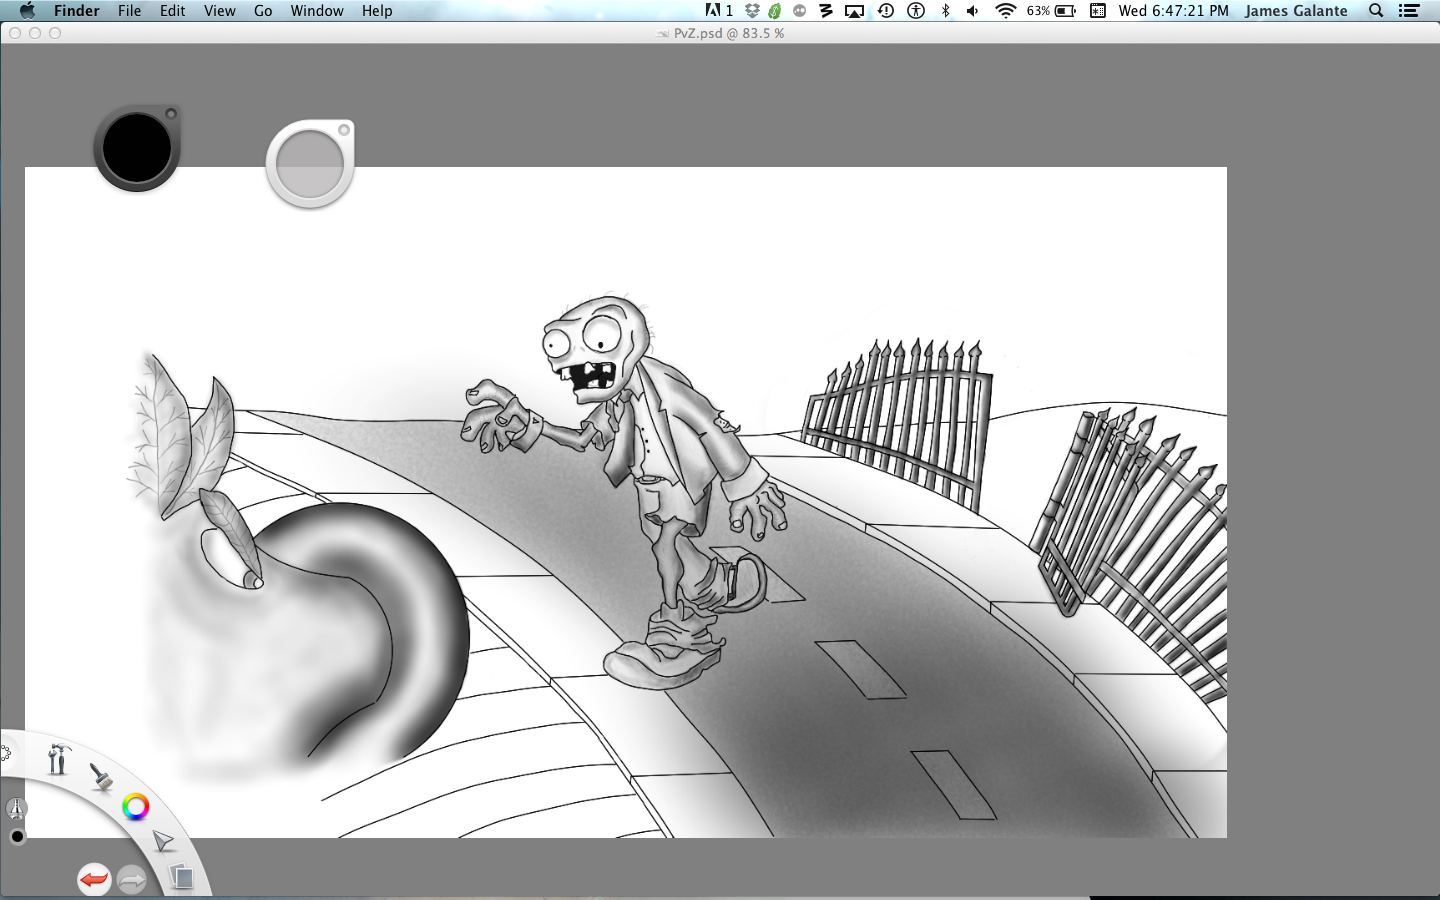Open the volume control in menu bar
Screen dimensions: 1440x900
click(973, 11)
